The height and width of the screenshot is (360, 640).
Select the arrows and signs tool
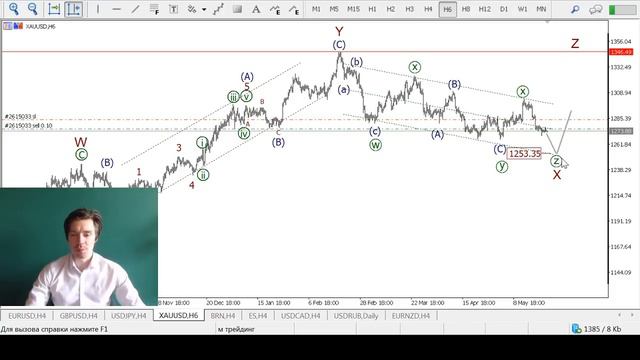(x=191, y=9)
